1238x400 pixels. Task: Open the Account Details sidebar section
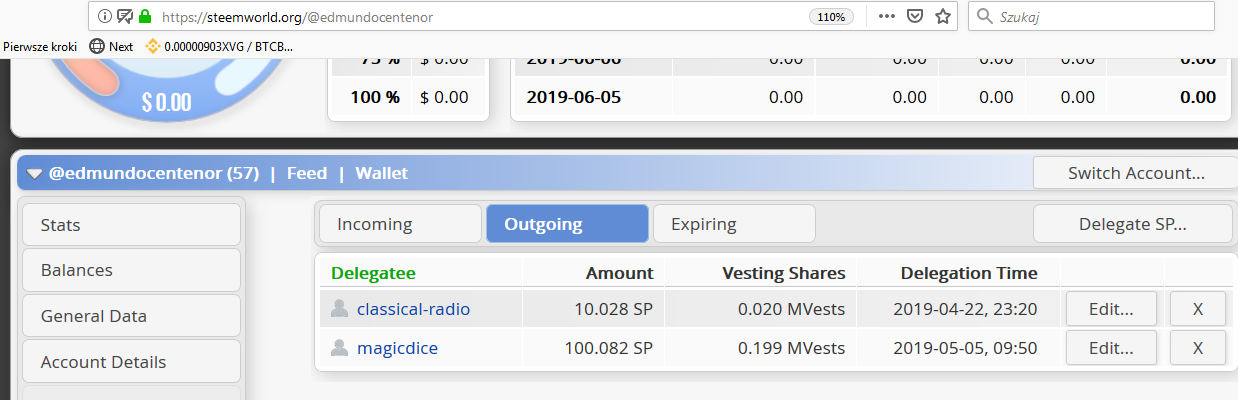tap(132, 362)
